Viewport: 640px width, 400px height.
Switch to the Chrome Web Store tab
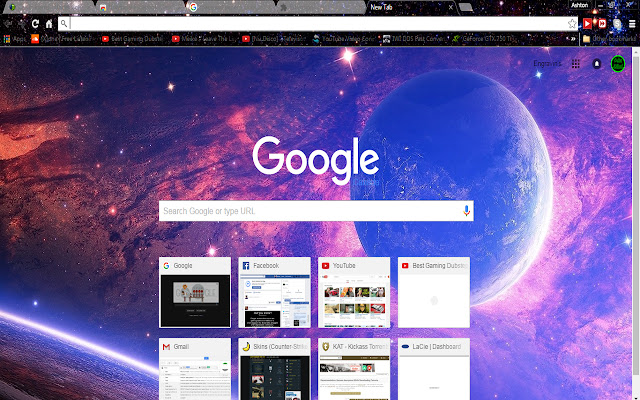click(x=140, y=7)
